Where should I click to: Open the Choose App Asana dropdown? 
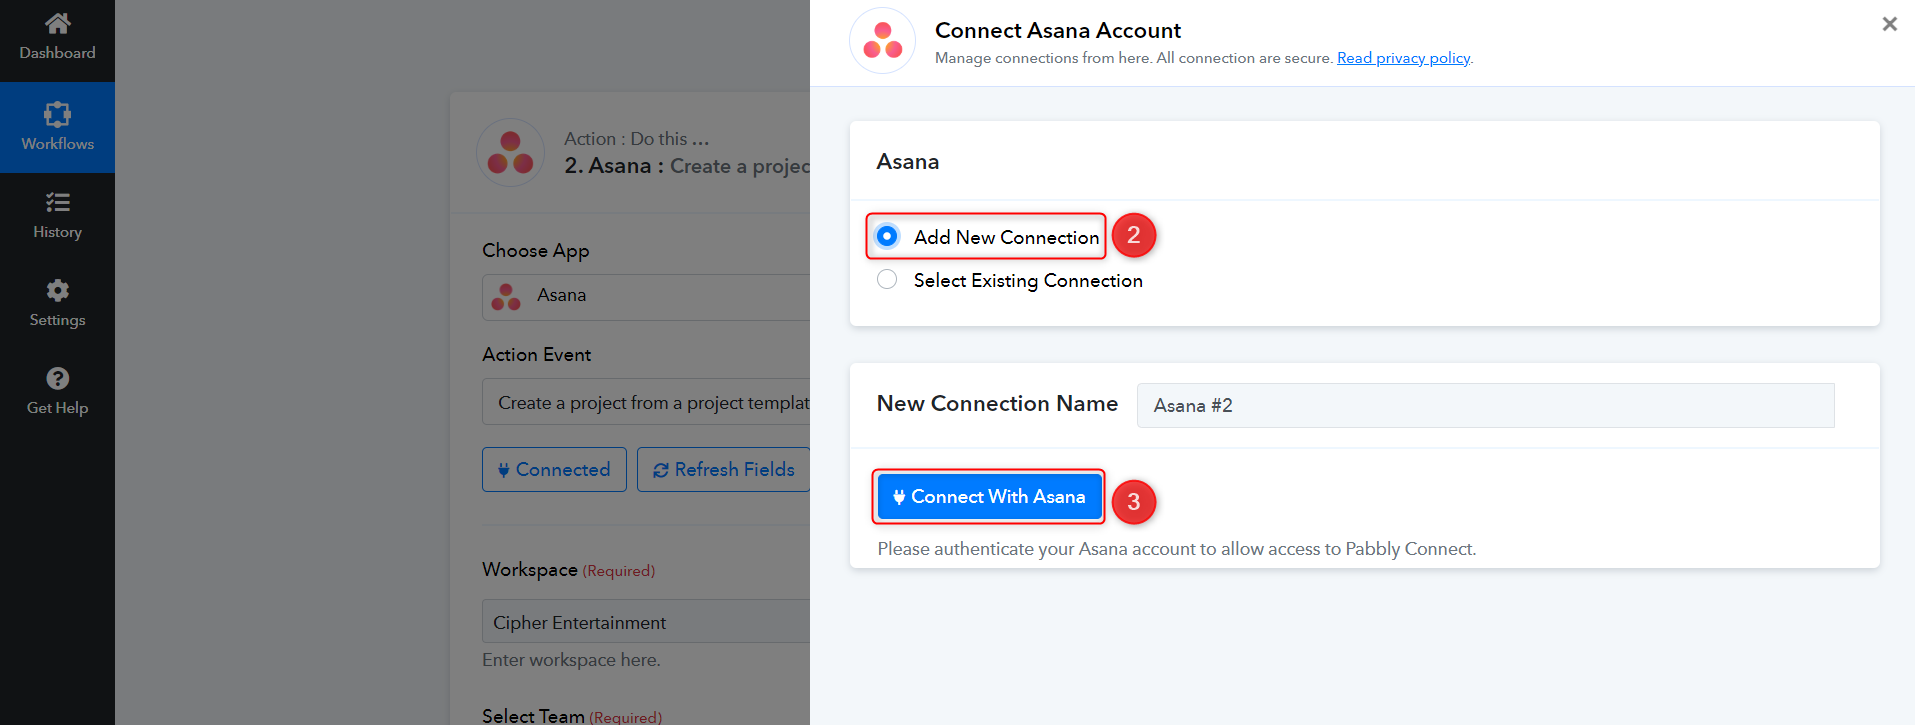point(646,297)
